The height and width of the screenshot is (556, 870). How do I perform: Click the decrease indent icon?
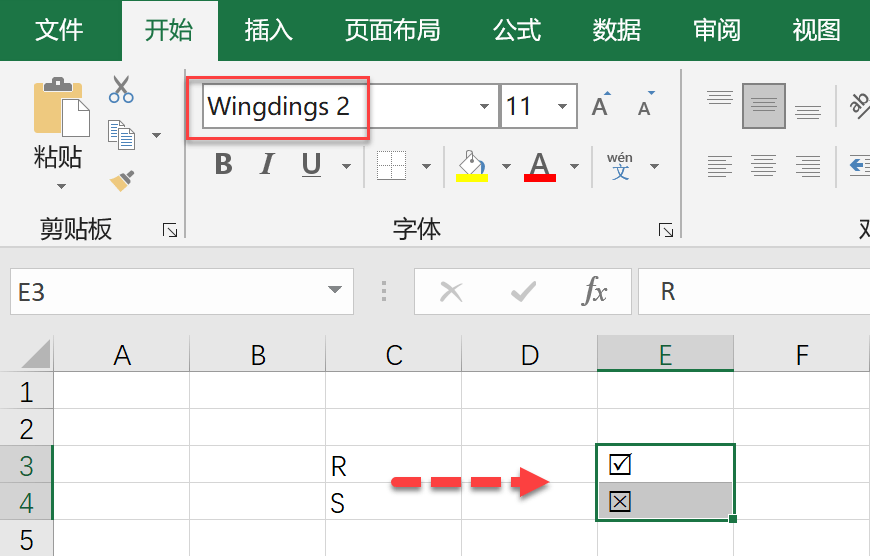click(859, 166)
